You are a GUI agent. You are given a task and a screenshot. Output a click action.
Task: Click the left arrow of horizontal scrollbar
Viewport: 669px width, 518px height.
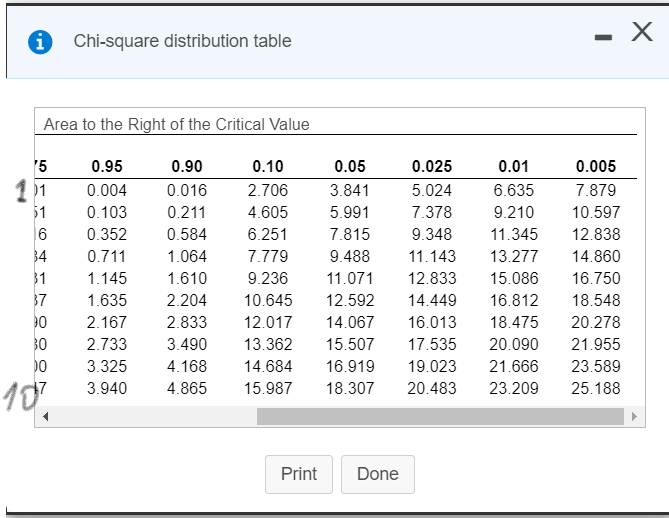45,416
